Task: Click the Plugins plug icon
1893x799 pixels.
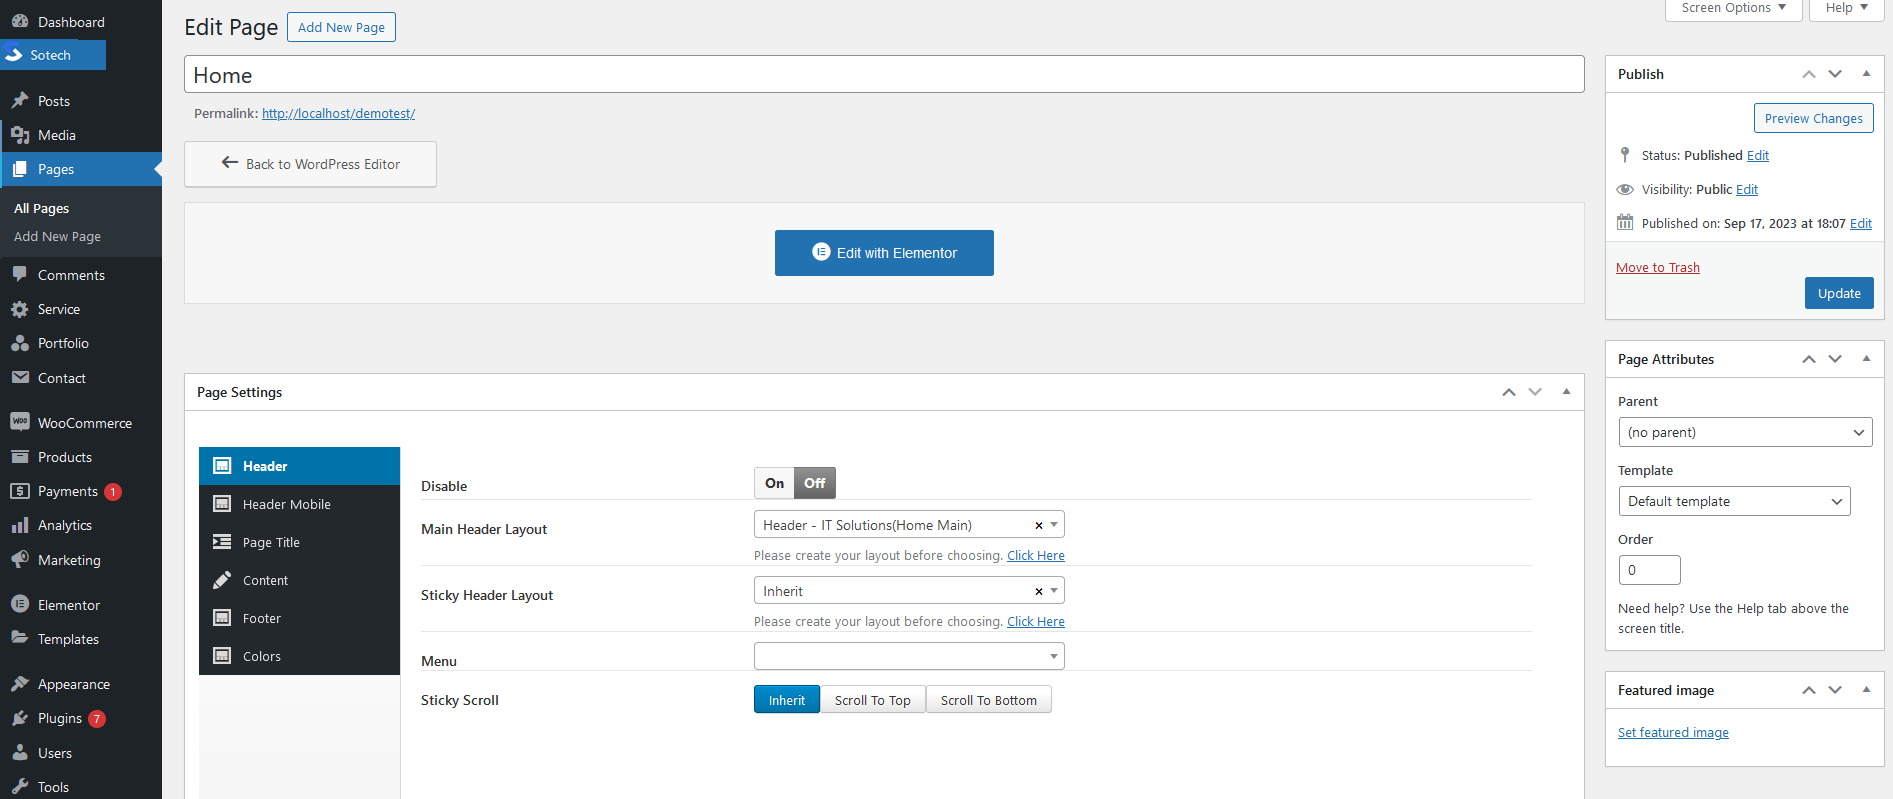Action: click(x=20, y=718)
